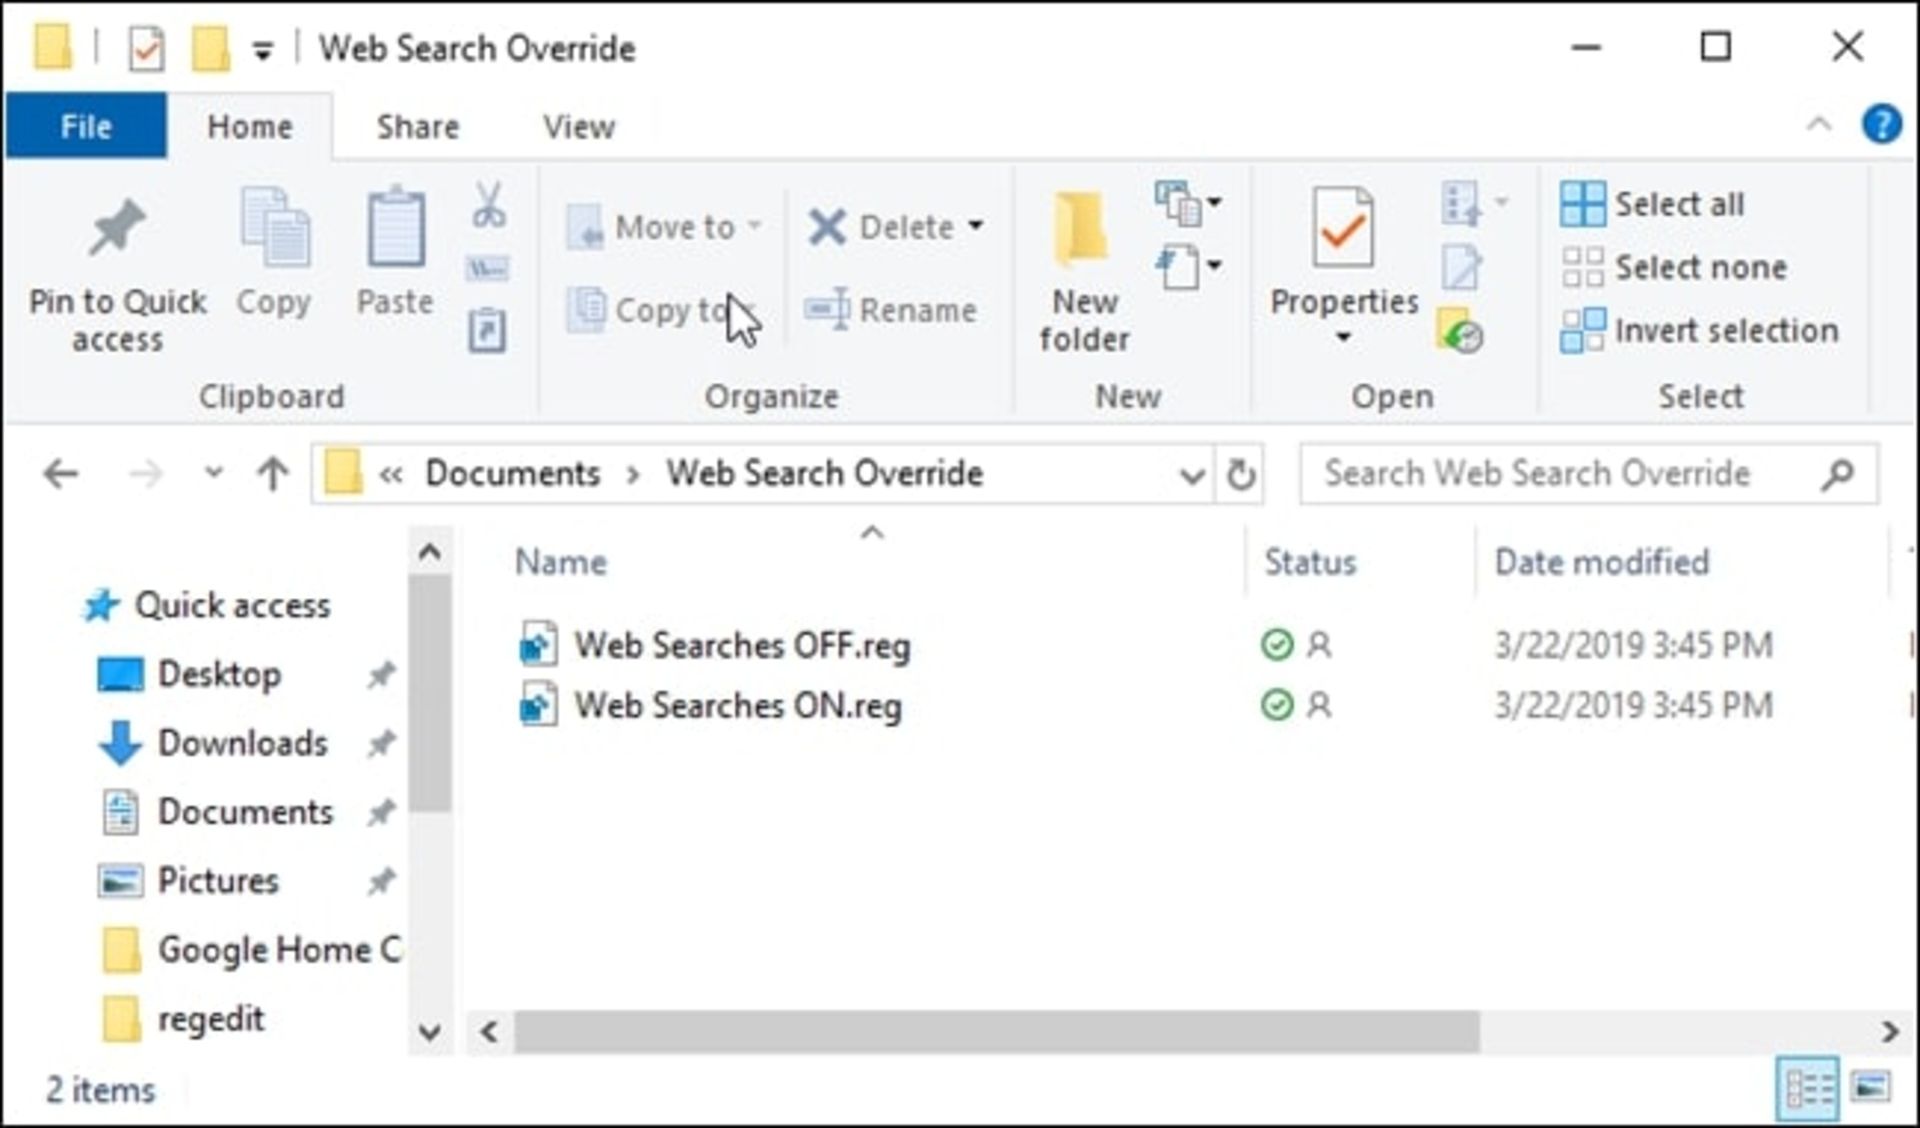The height and width of the screenshot is (1128, 1920).
Task: Open the View ribbon tab
Action: point(578,127)
